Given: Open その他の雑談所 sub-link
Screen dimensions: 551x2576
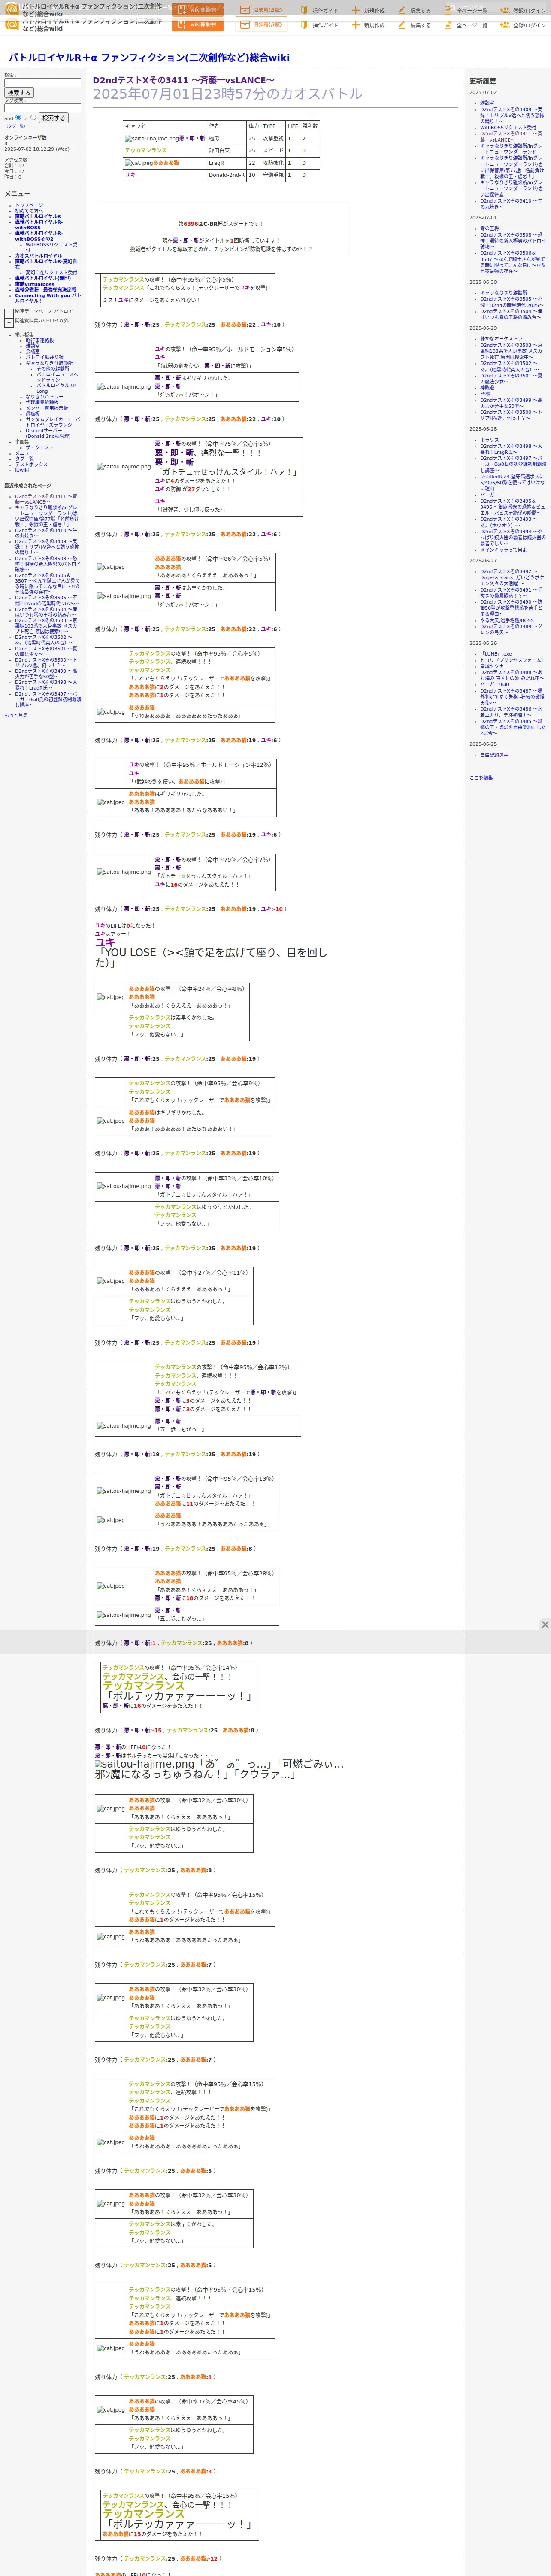Looking at the screenshot, I should 53,369.
